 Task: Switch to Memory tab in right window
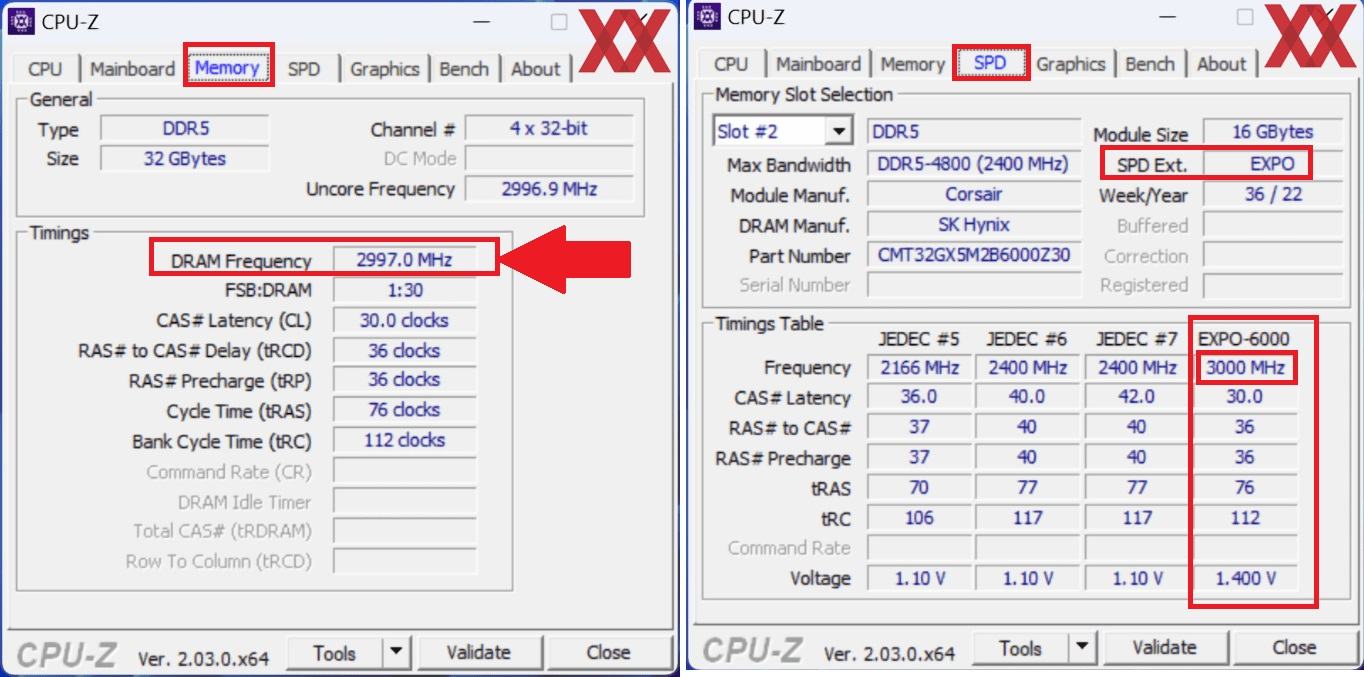pyautogui.click(x=912, y=64)
